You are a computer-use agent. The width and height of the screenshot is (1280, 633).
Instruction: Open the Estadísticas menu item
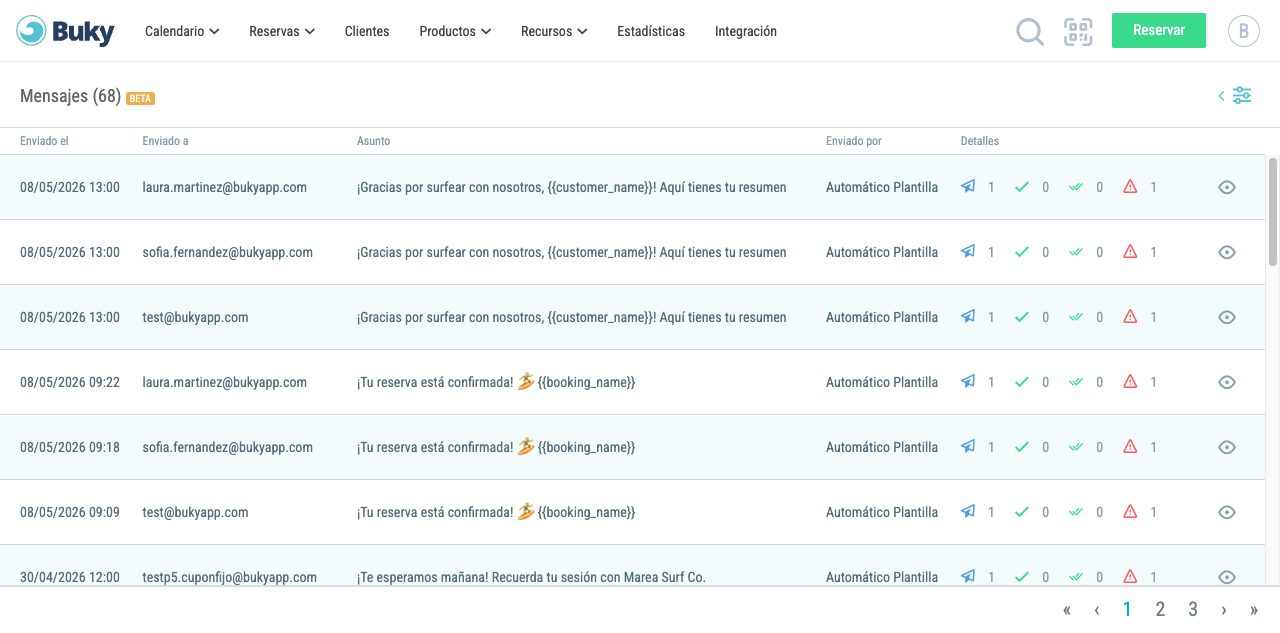point(651,31)
